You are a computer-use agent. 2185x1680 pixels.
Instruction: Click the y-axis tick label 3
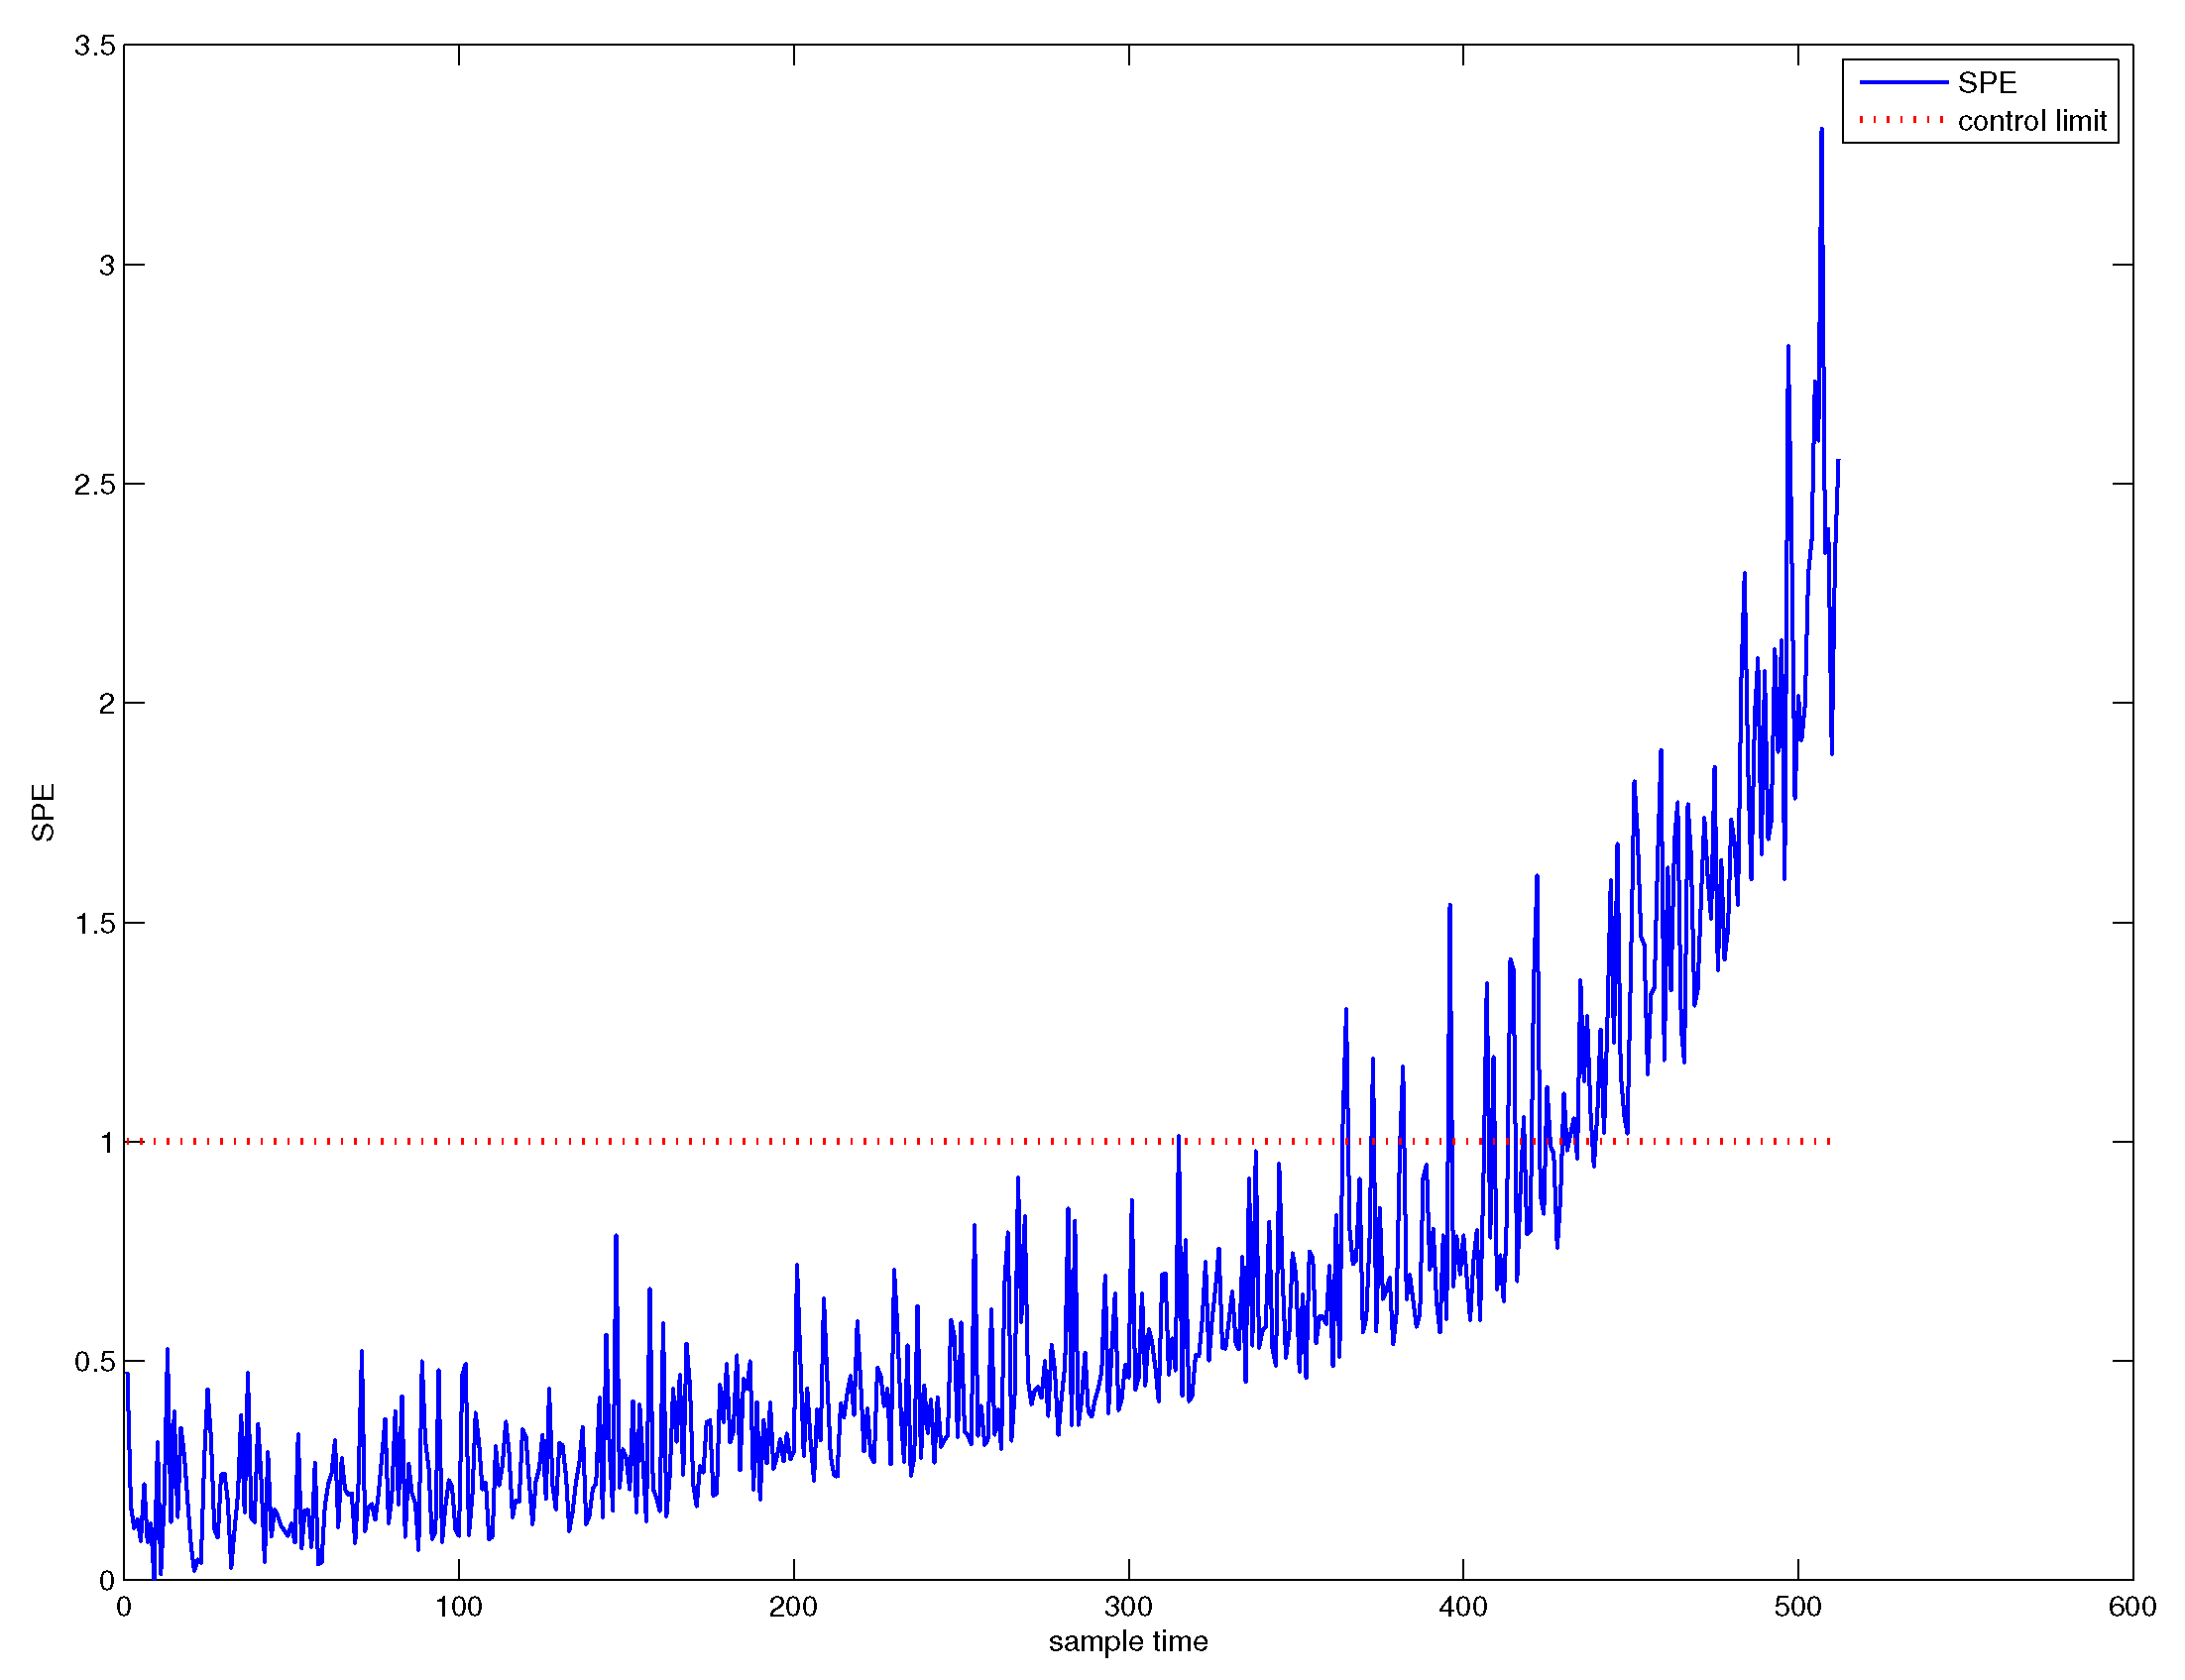tap(107, 265)
